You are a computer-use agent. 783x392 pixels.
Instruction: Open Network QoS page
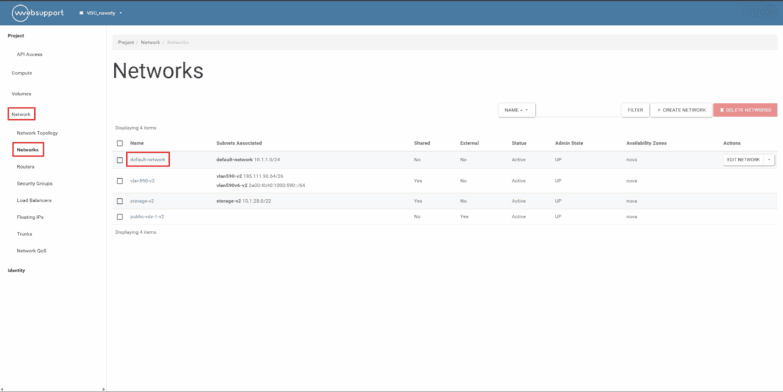click(x=31, y=251)
